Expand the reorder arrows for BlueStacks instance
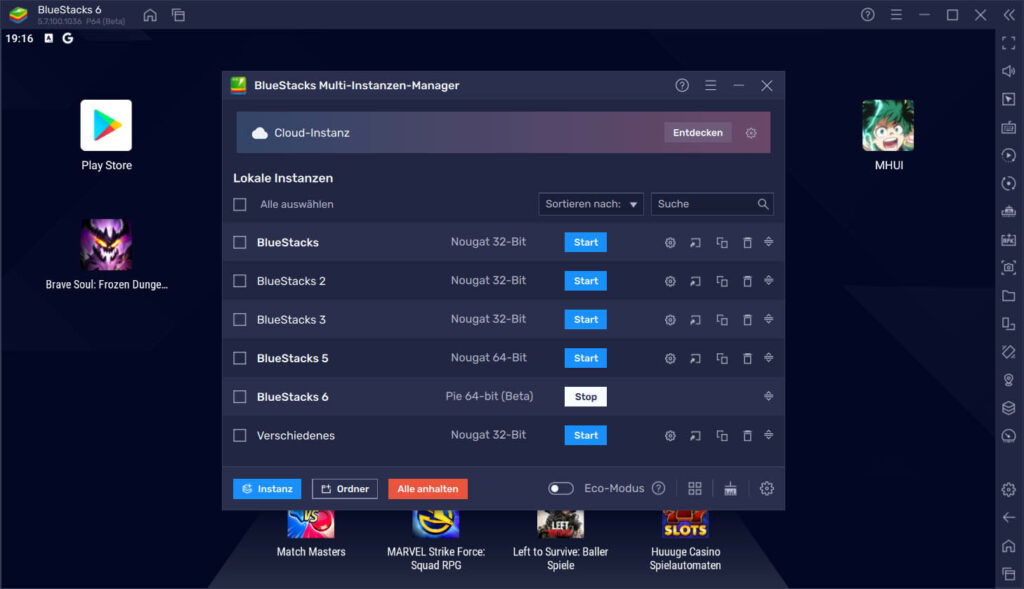 click(x=768, y=242)
